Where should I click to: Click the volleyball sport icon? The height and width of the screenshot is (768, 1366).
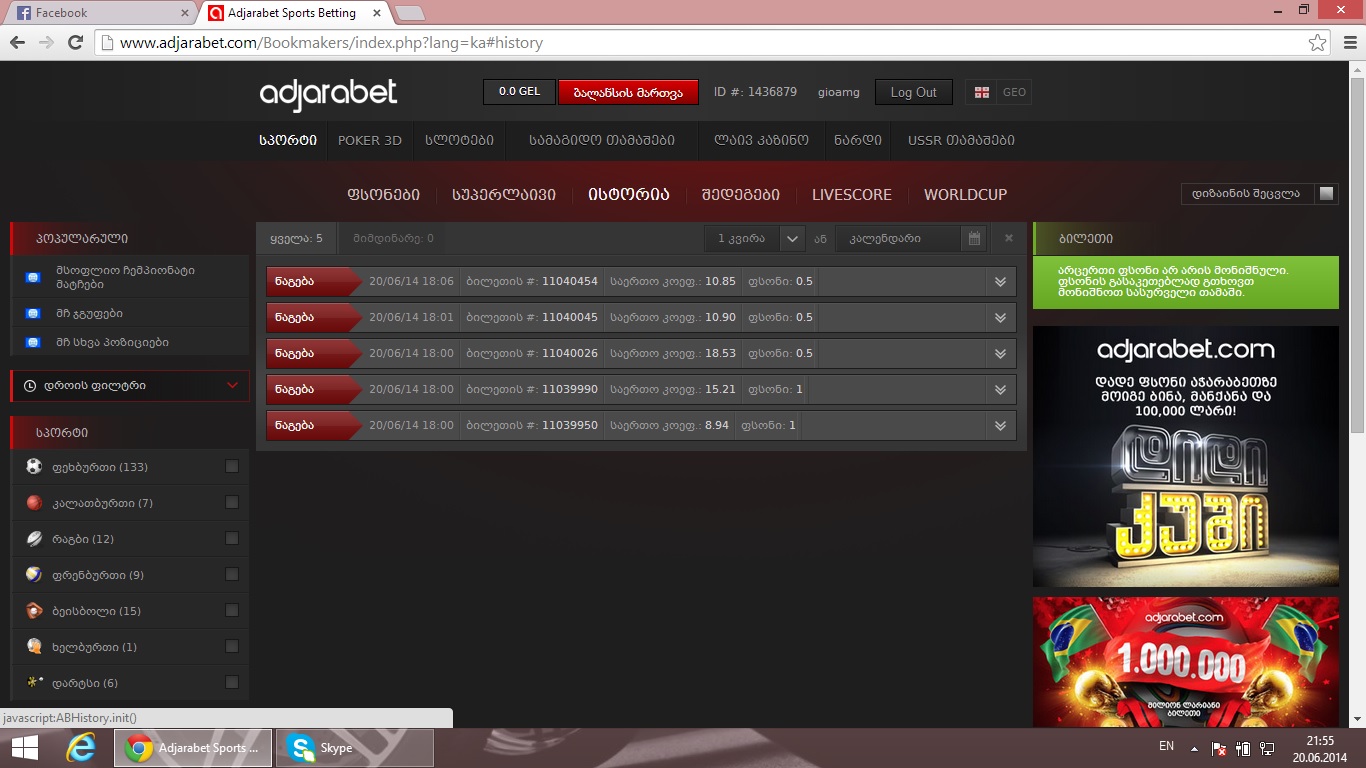pos(34,575)
